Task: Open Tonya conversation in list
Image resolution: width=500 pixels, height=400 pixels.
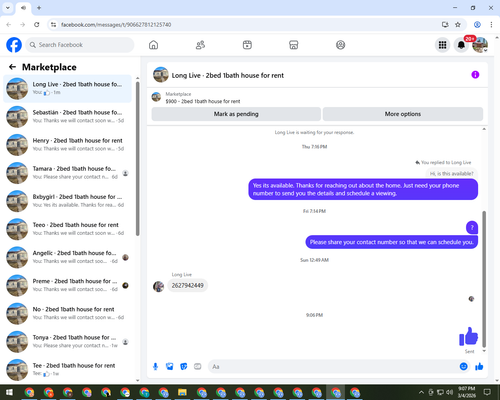Action: (67, 341)
